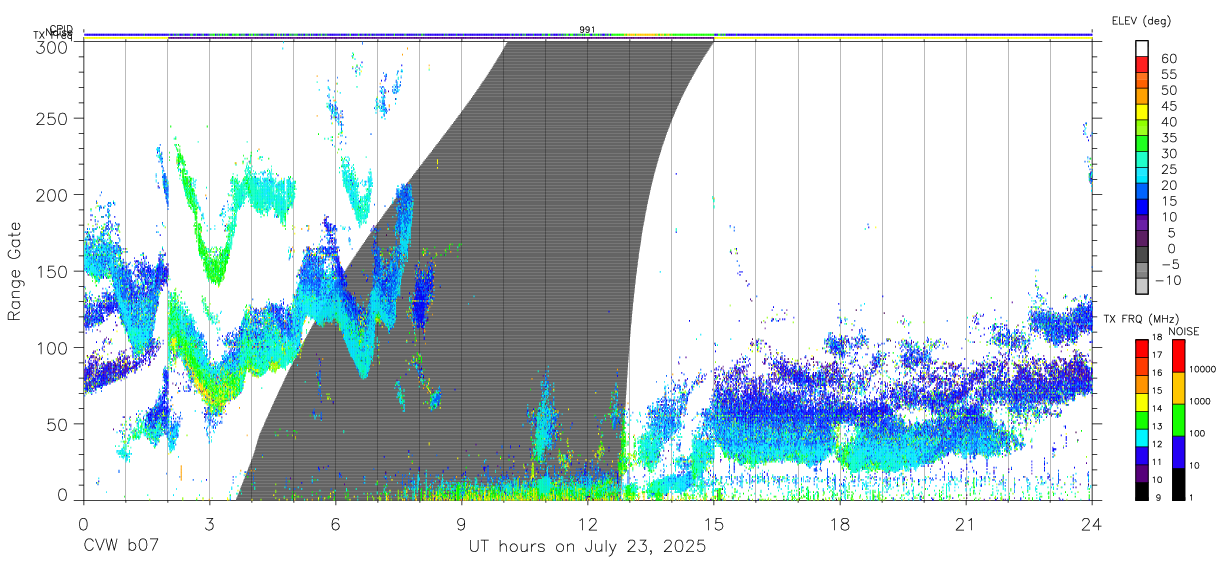Screen dimensions: 1228x567
Task: Select y-axis tick label '150'
Action: point(53,271)
